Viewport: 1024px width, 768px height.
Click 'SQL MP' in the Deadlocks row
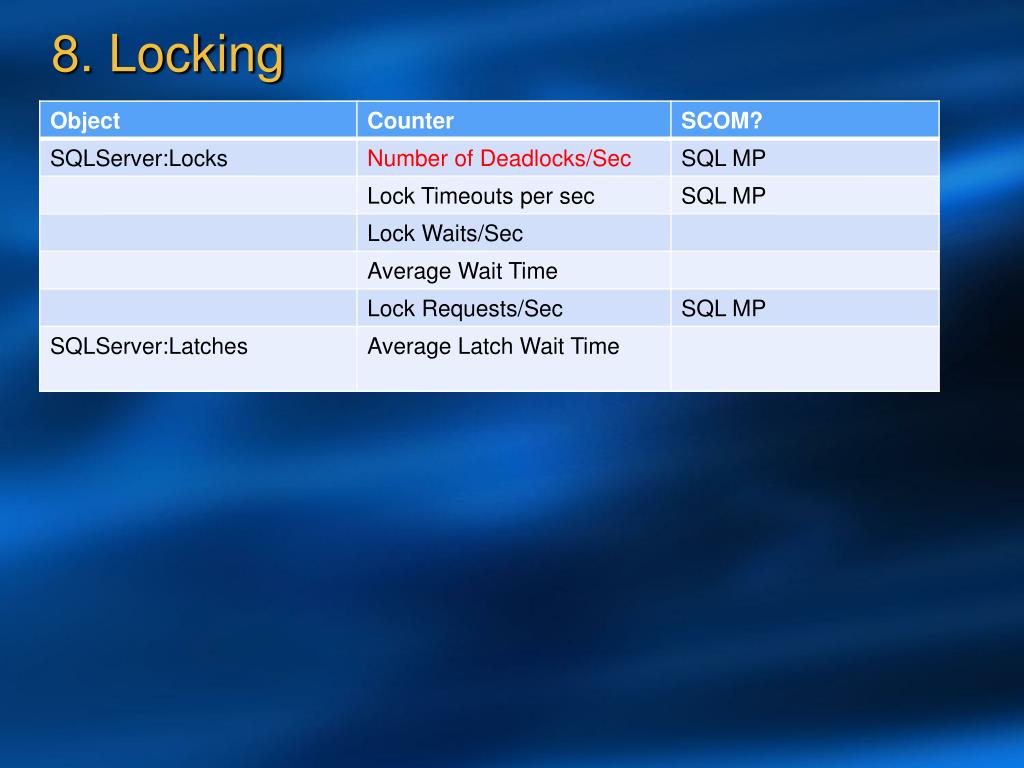[x=805, y=158]
